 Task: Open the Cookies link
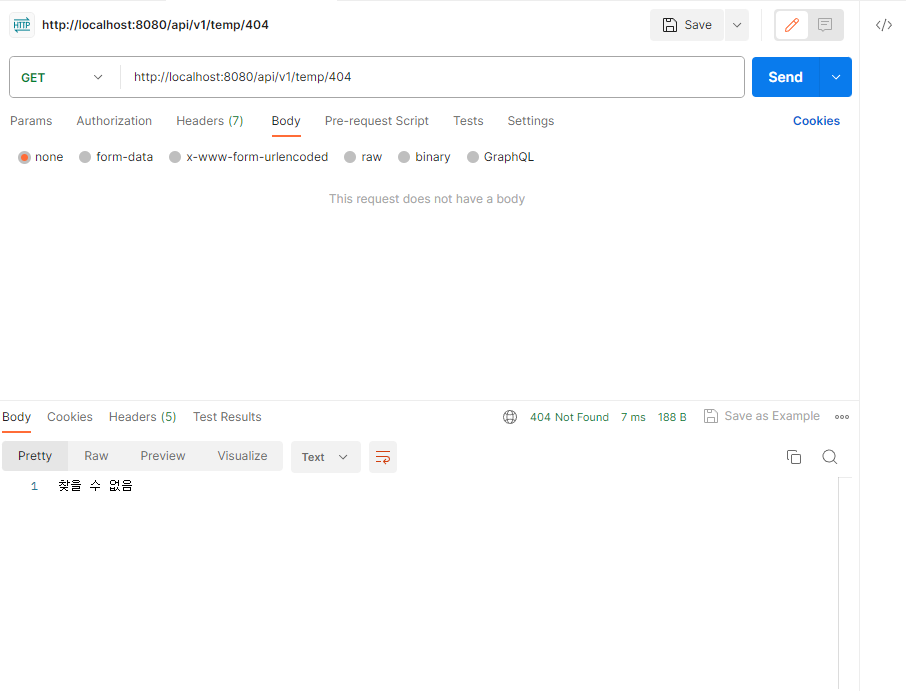[x=816, y=121]
